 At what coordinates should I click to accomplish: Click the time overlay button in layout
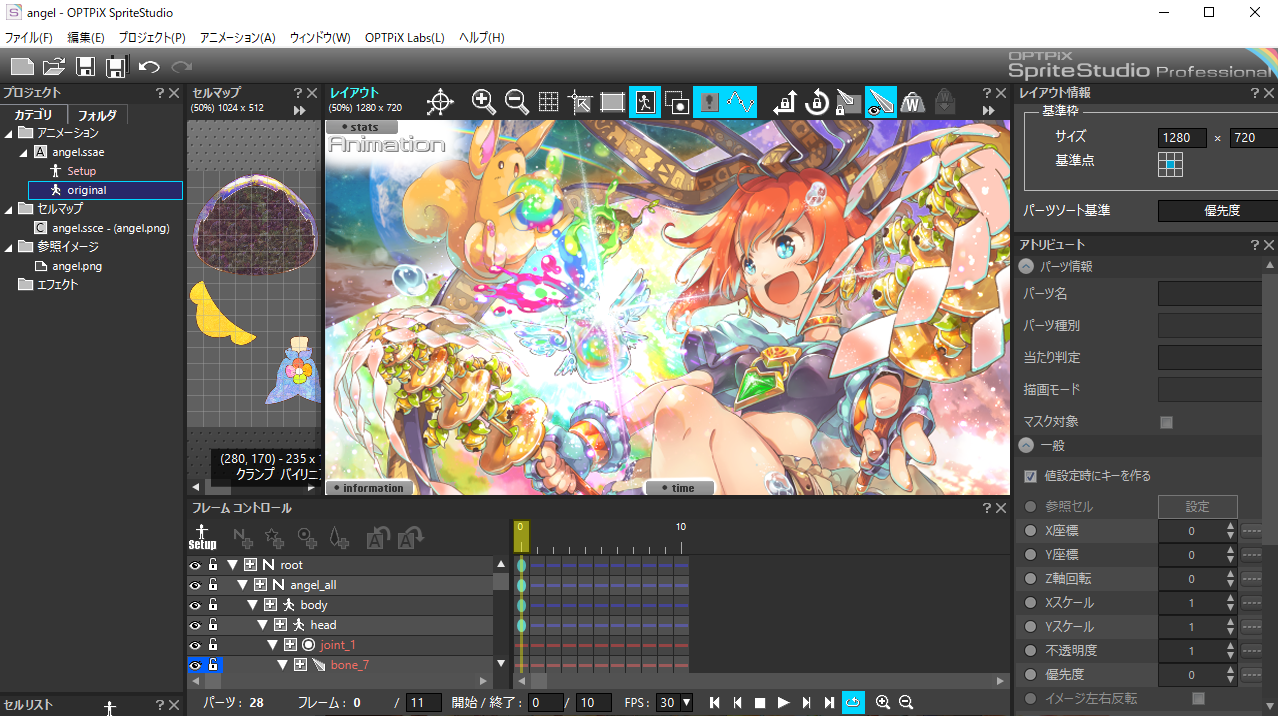(680, 488)
